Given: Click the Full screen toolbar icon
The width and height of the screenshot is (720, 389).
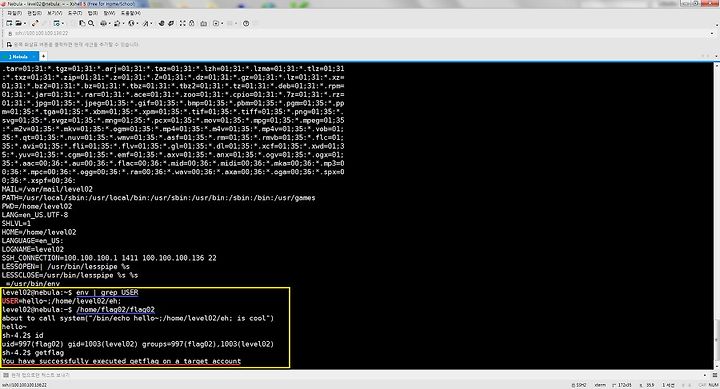Looking at the screenshot, I should (182, 23).
